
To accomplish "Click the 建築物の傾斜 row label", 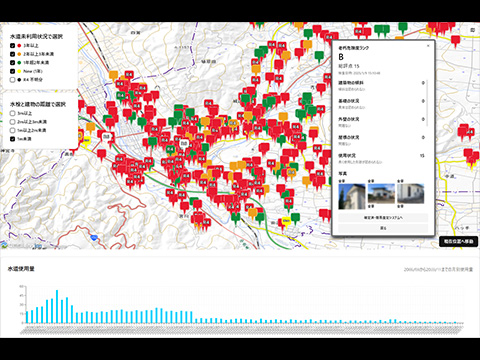I will click(351, 83).
